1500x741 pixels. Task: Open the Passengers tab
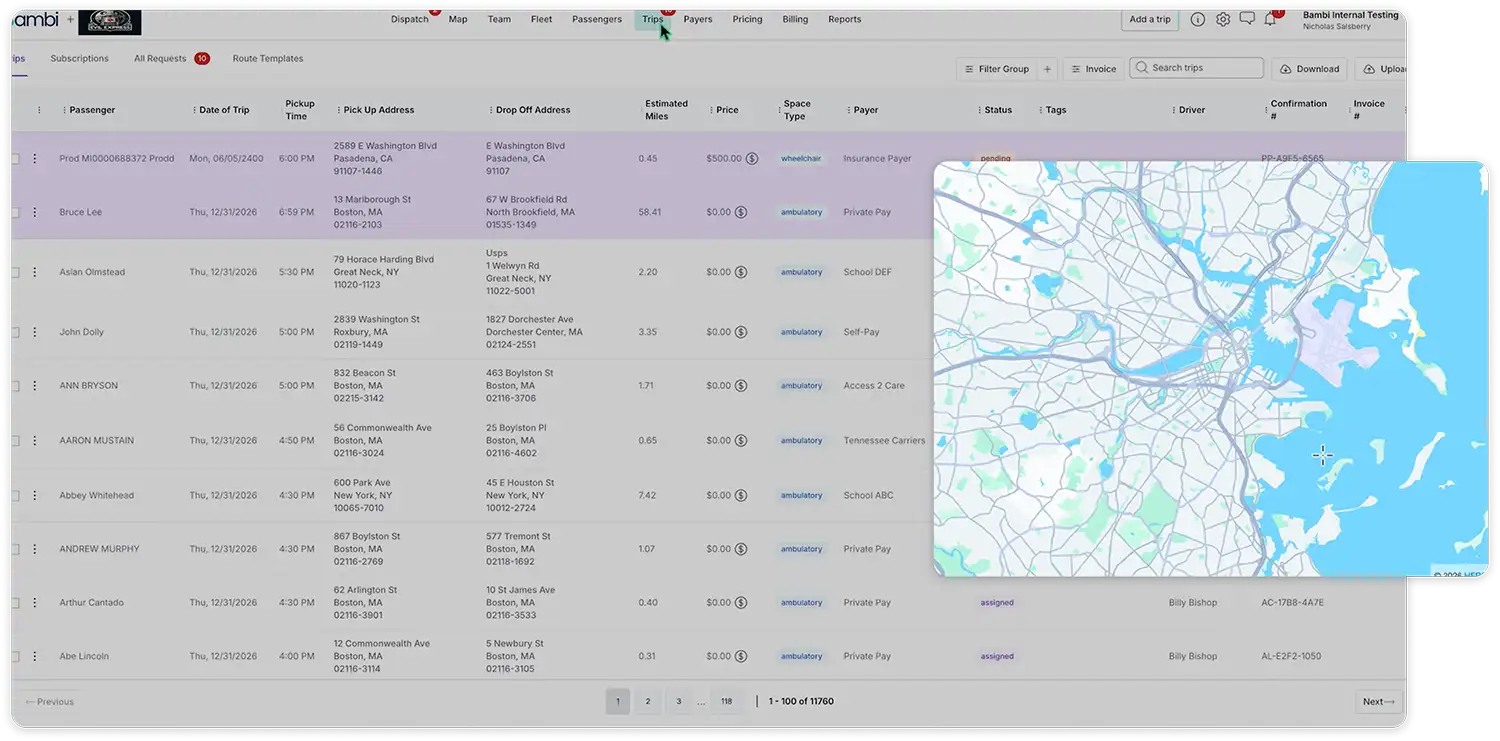(x=597, y=19)
